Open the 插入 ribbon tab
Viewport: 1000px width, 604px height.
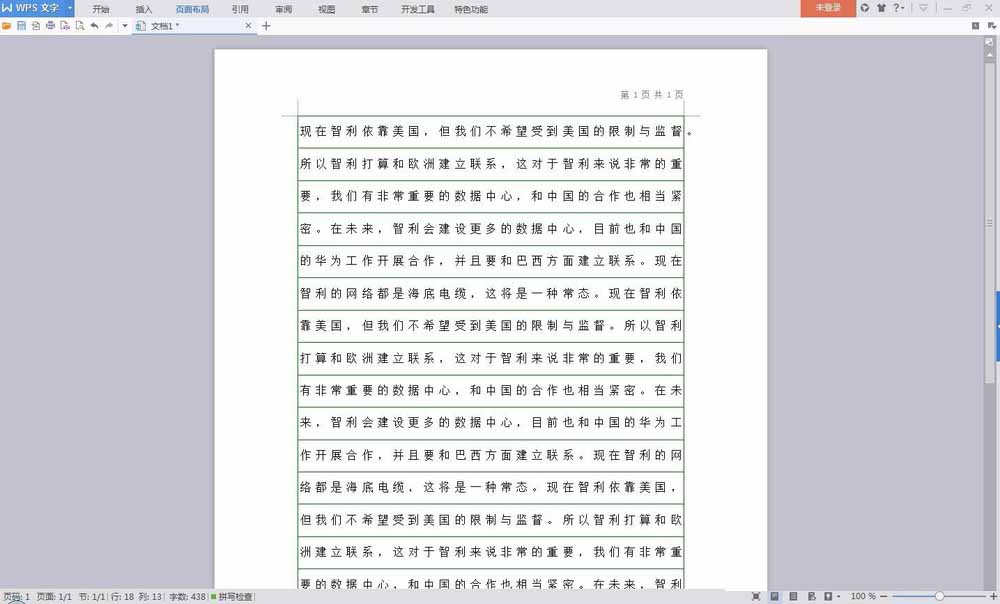[x=144, y=9]
